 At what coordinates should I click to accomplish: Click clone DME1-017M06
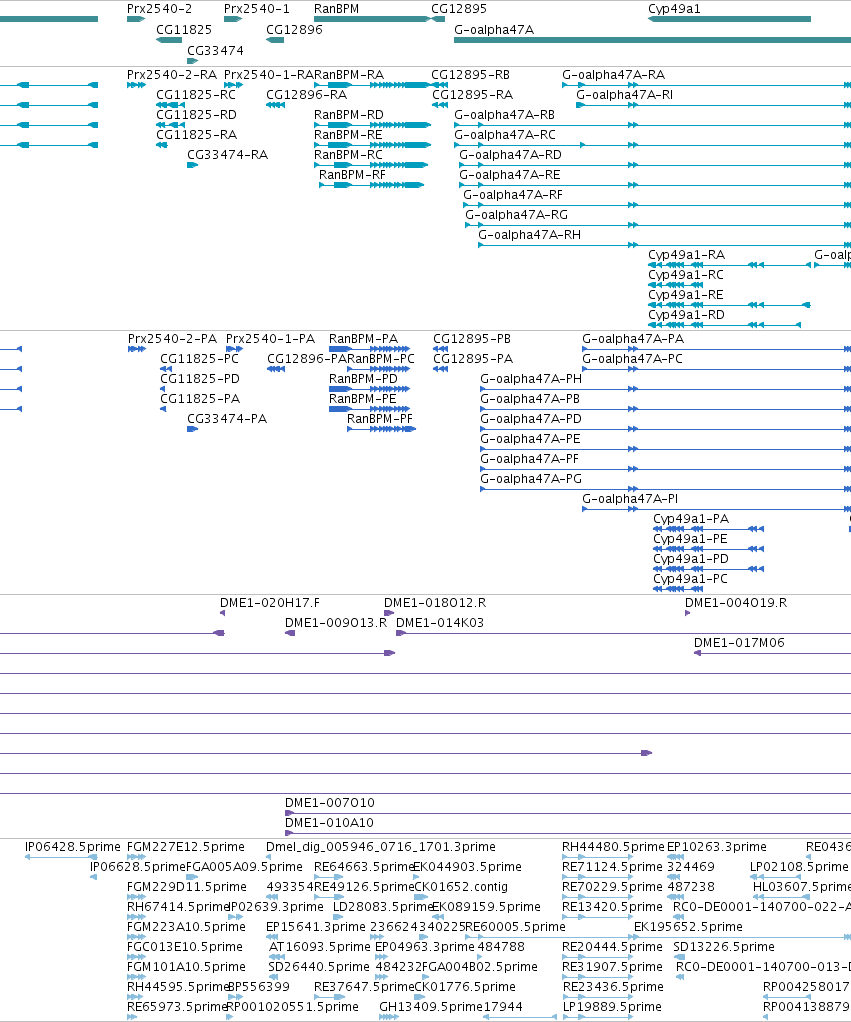coord(739,643)
